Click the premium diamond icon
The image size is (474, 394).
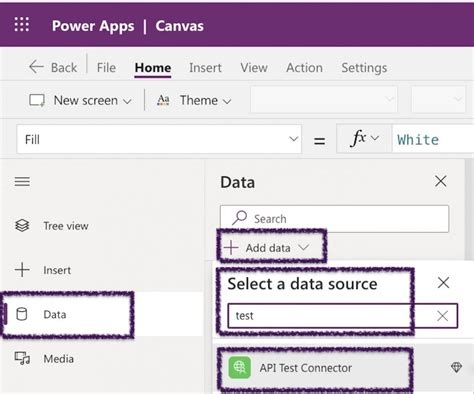pyautogui.click(x=456, y=367)
